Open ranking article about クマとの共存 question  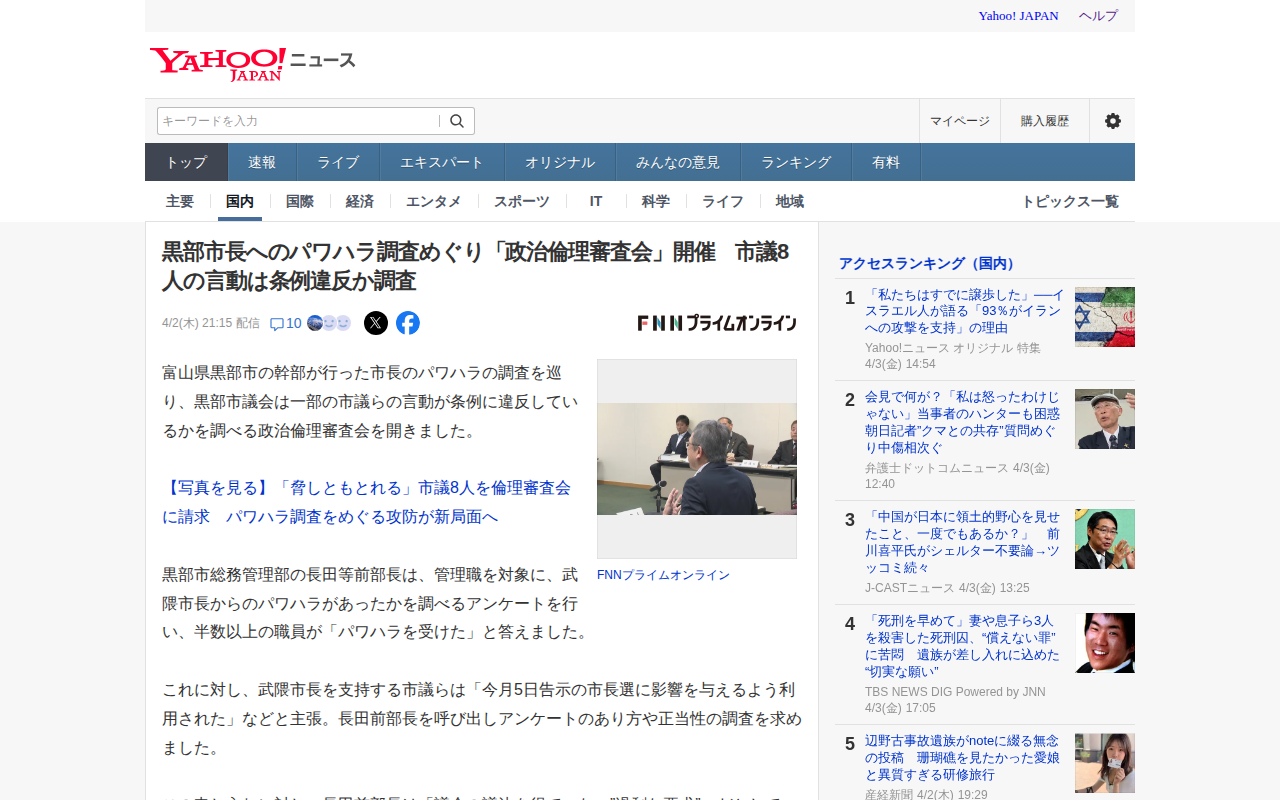965,423
